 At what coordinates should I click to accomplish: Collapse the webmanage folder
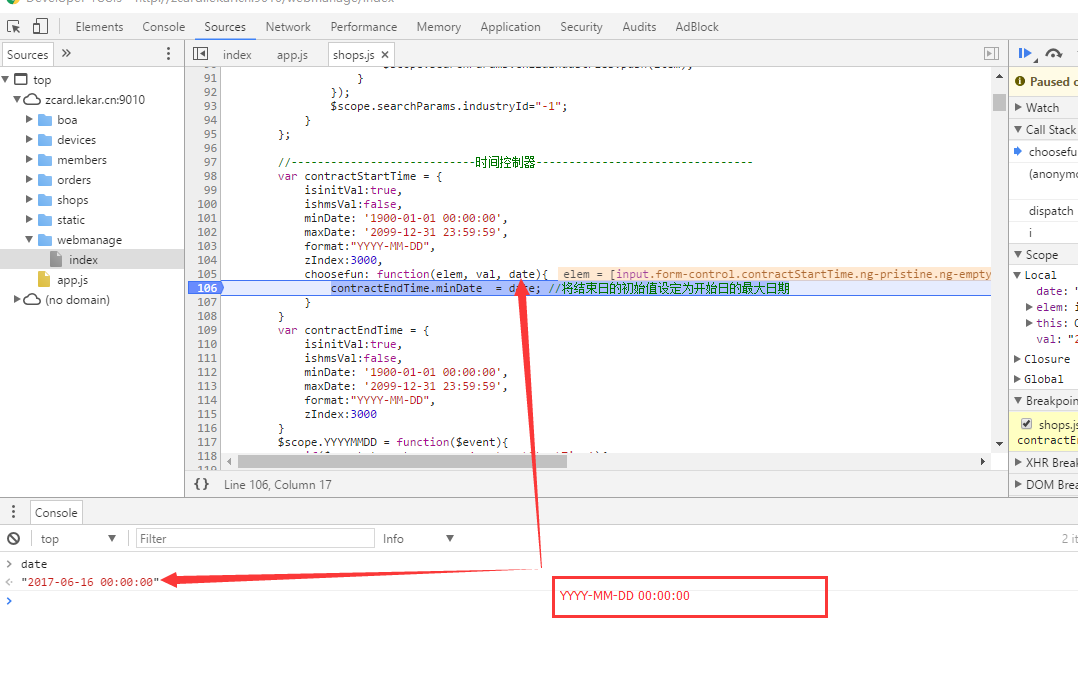(x=29, y=240)
